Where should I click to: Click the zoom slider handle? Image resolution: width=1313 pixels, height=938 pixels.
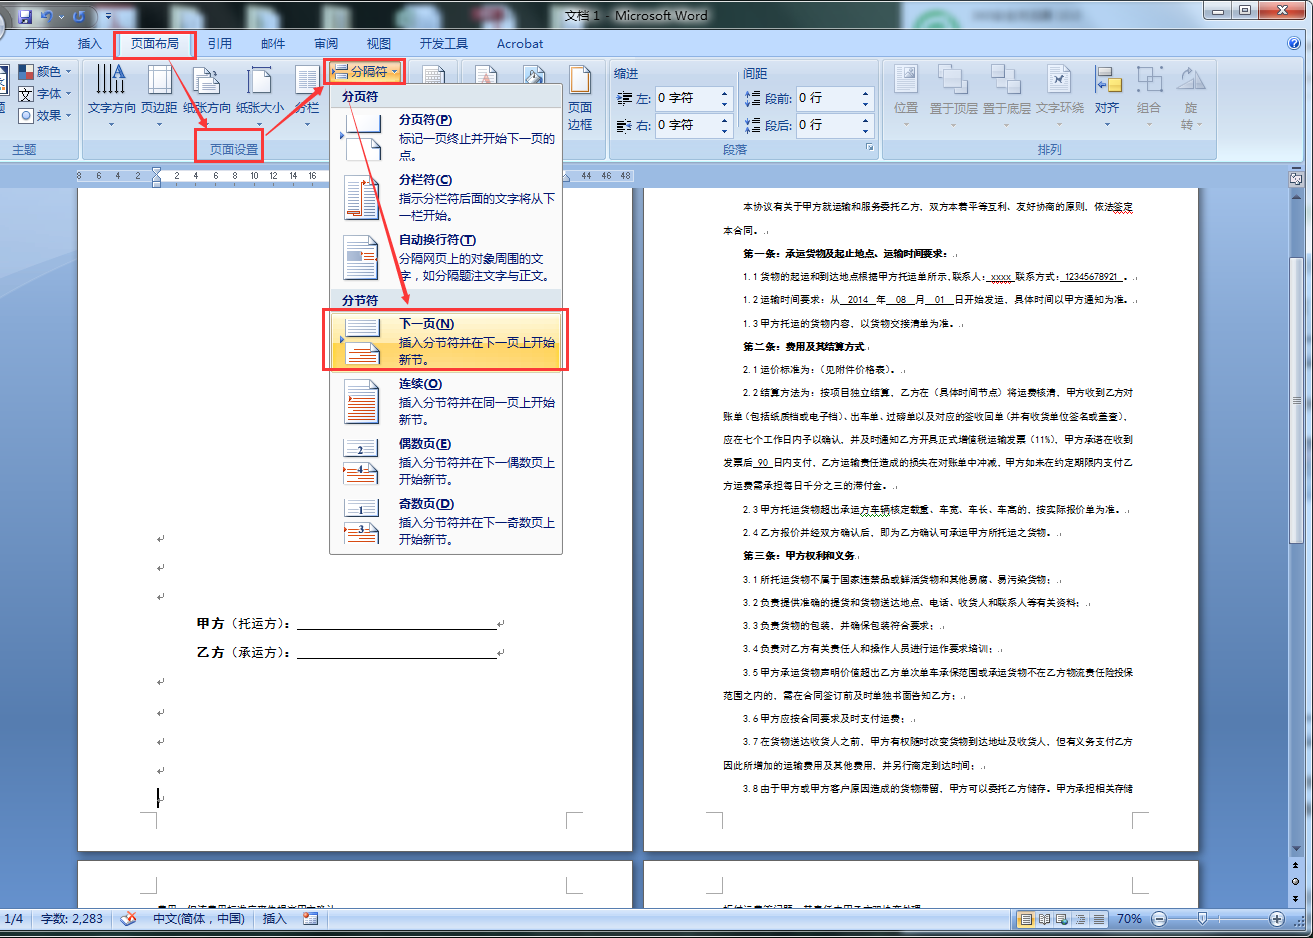click(x=1202, y=919)
